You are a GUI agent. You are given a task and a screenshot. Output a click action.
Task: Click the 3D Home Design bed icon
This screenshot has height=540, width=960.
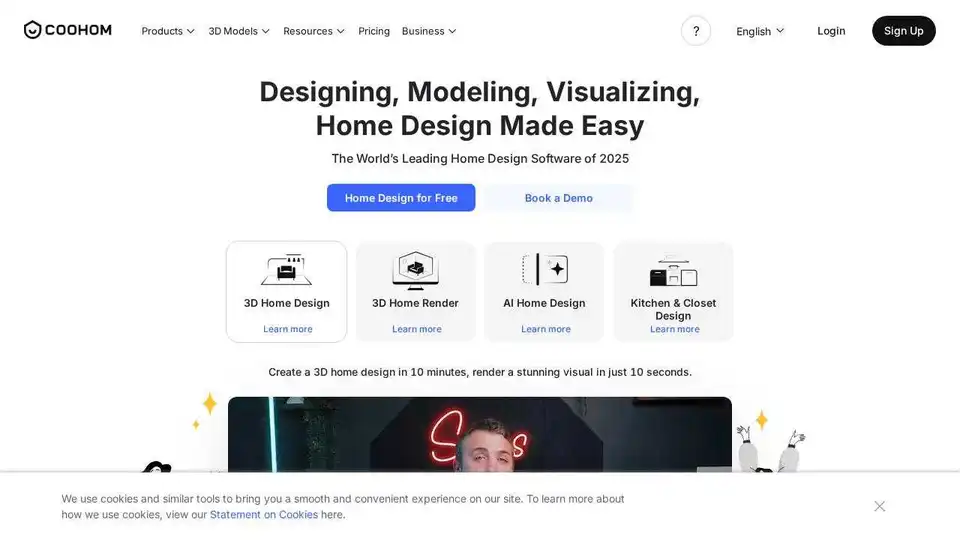pyautogui.click(x=286, y=270)
